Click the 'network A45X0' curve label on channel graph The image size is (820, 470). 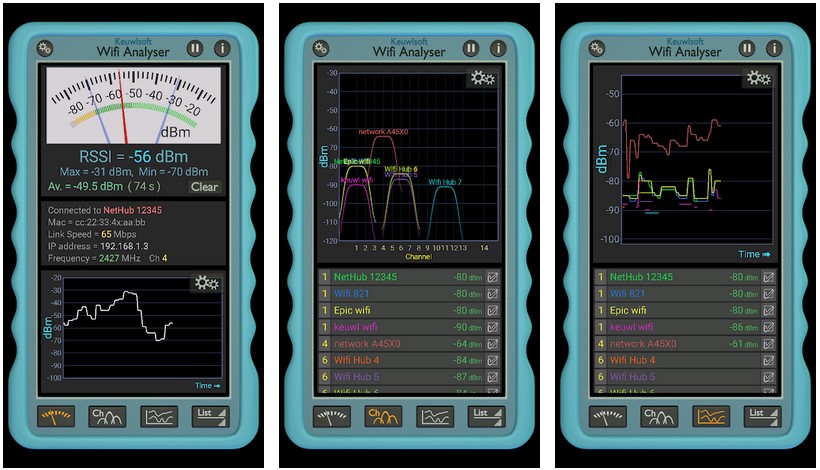point(383,132)
